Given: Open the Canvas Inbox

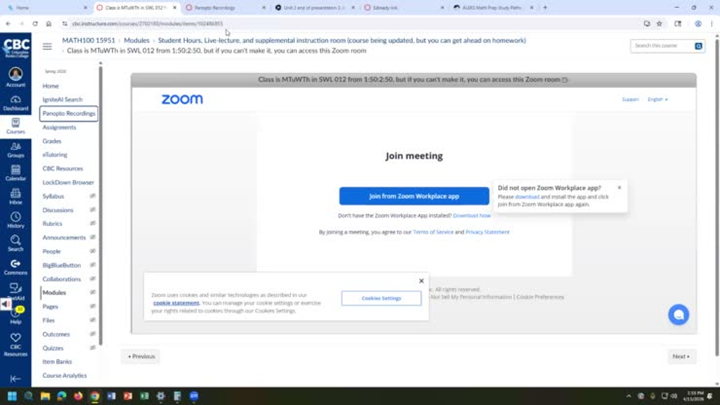Looking at the screenshot, I should [x=15, y=196].
